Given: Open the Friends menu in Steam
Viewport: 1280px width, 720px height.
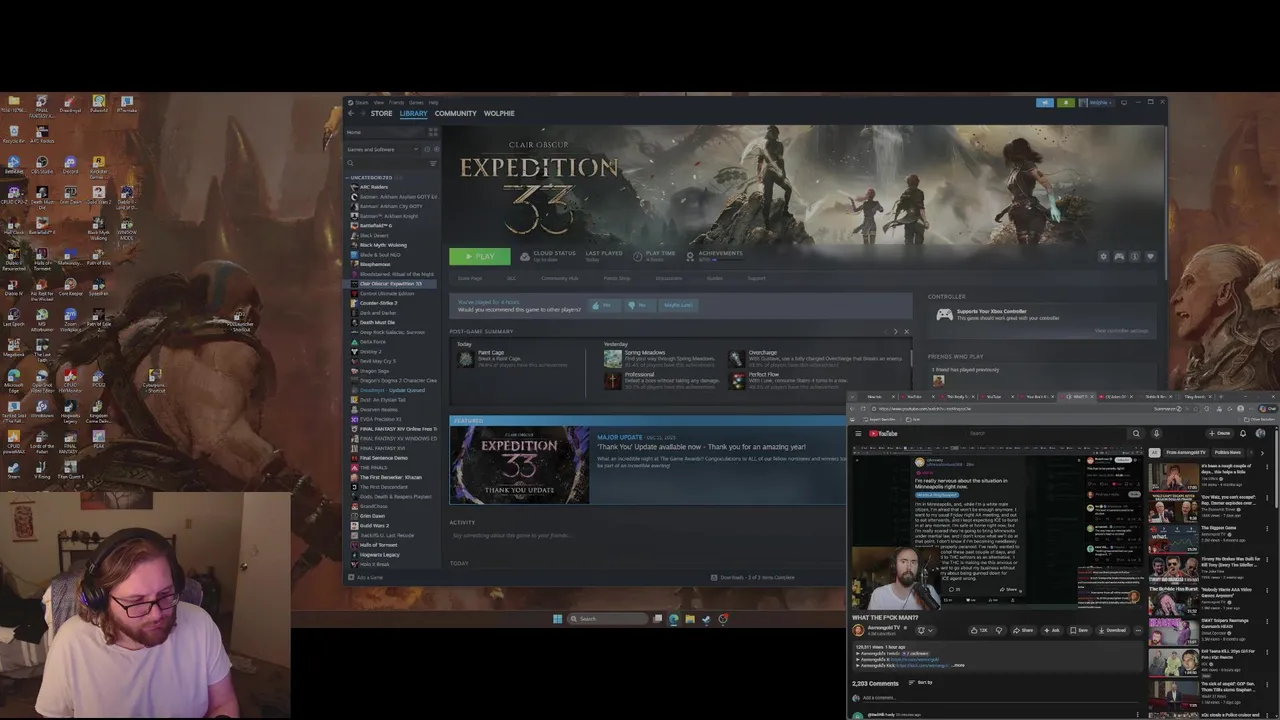Looking at the screenshot, I should pos(396,102).
